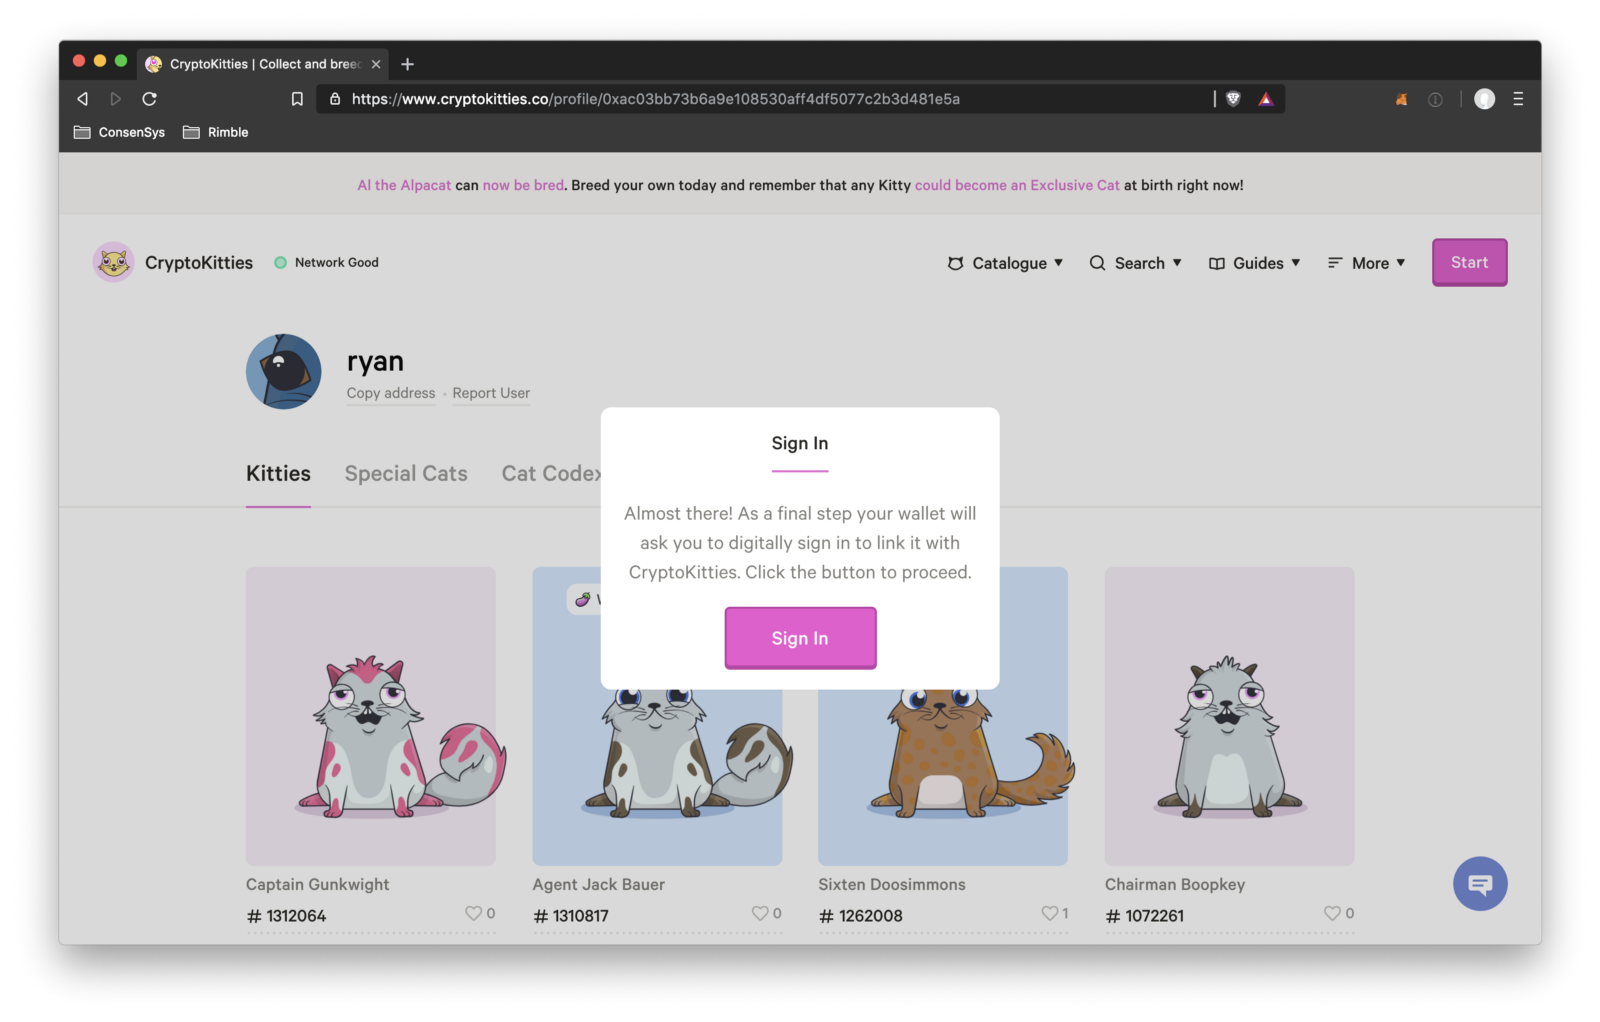Click the CryptoKitties site name

click(199, 262)
